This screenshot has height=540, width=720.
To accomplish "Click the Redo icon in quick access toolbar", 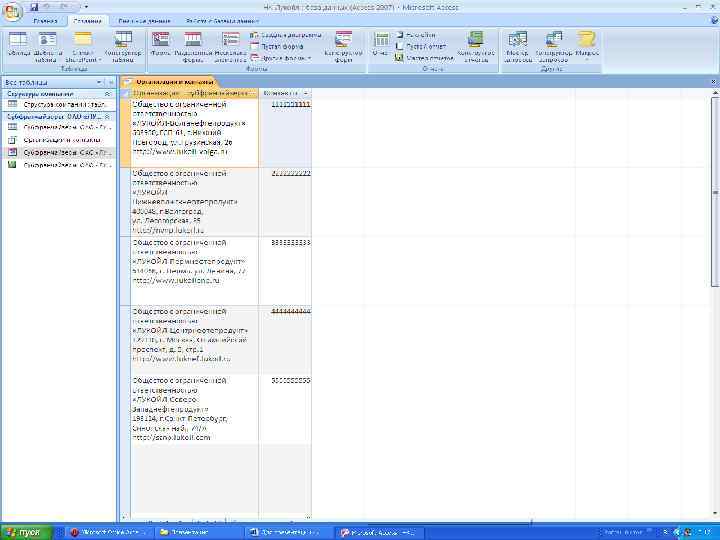I will tap(64, 7).
